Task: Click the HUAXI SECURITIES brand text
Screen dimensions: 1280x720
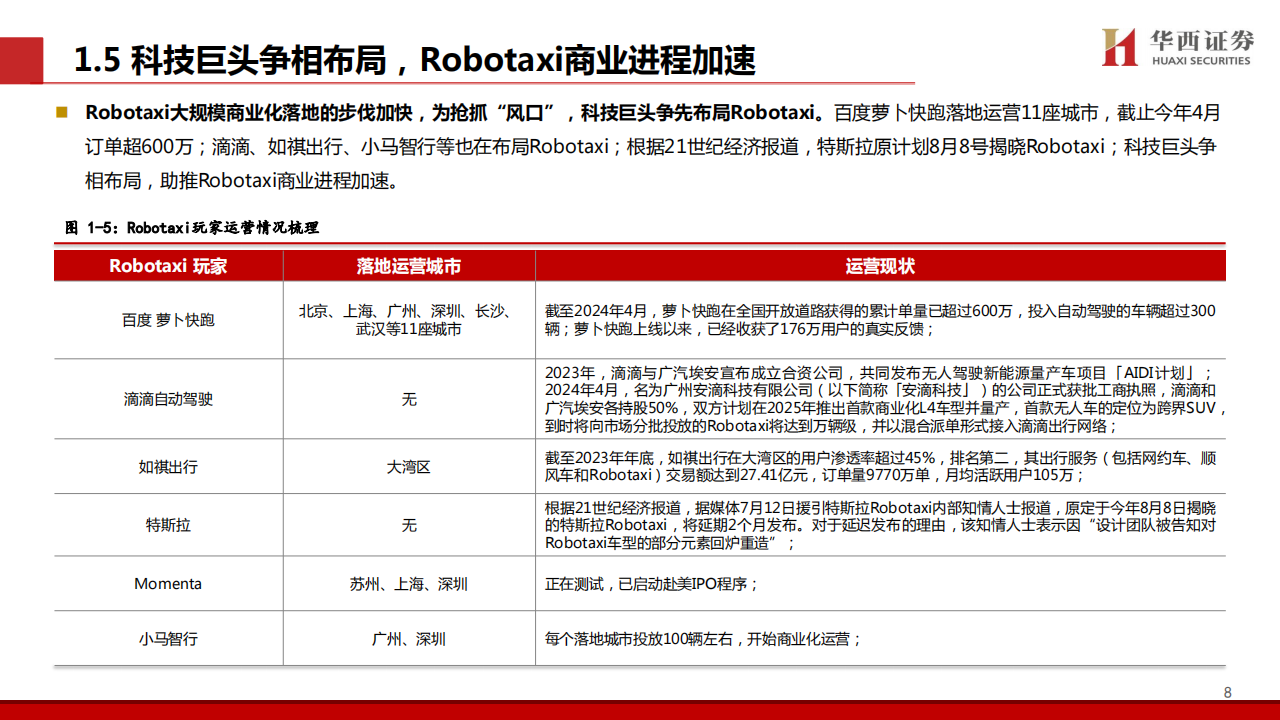Action: pyautogui.click(x=1199, y=61)
